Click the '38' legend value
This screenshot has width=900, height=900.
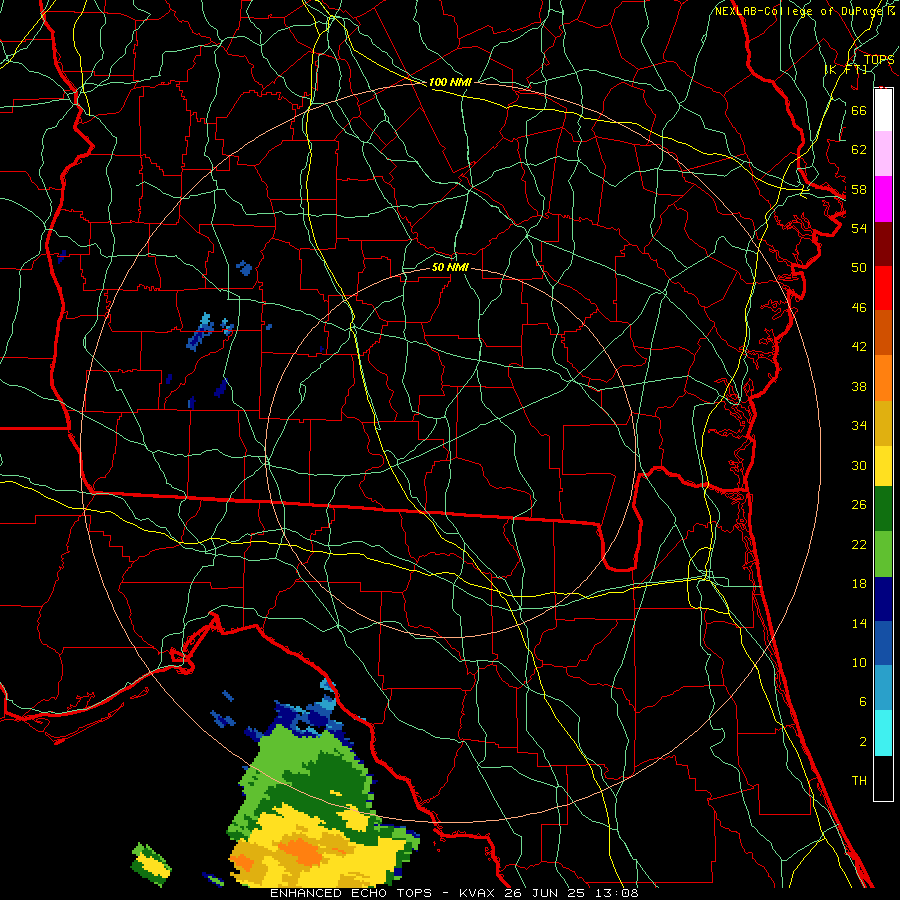(859, 387)
